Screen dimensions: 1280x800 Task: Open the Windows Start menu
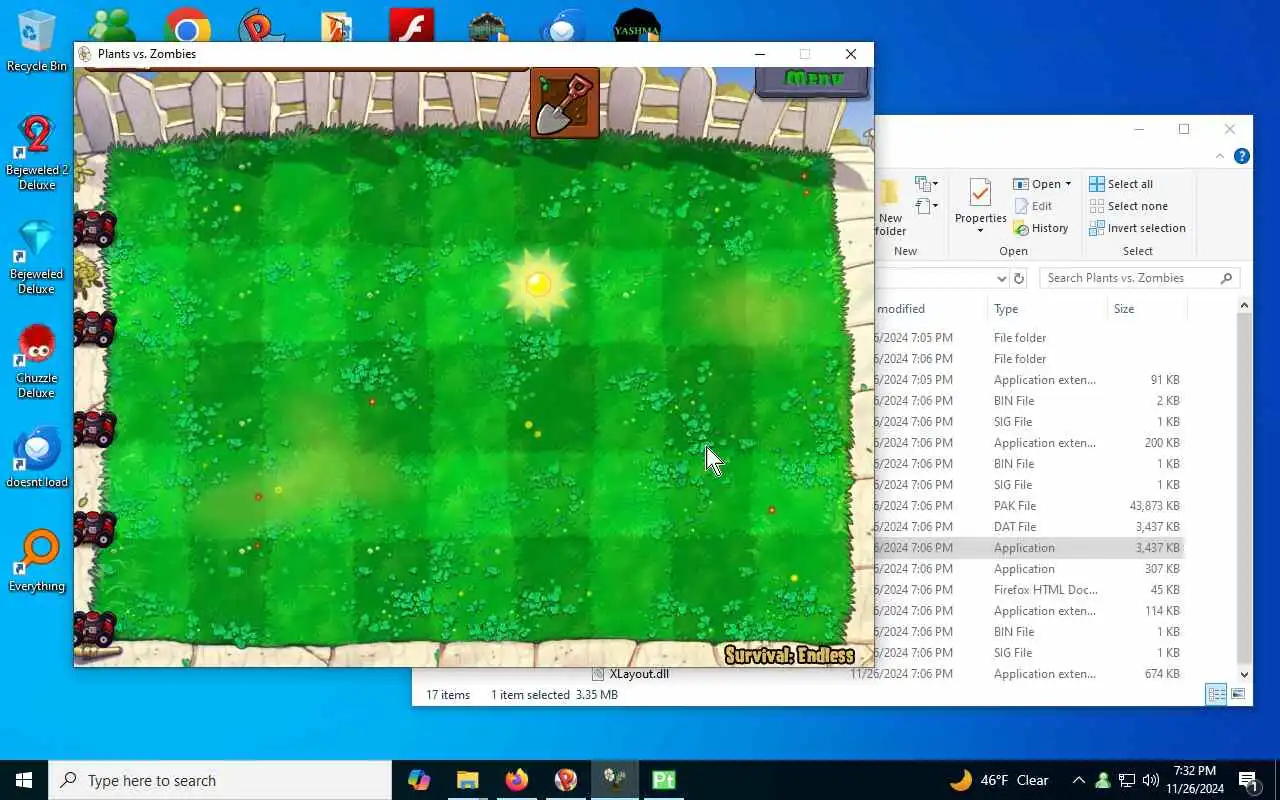click(24, 780)
